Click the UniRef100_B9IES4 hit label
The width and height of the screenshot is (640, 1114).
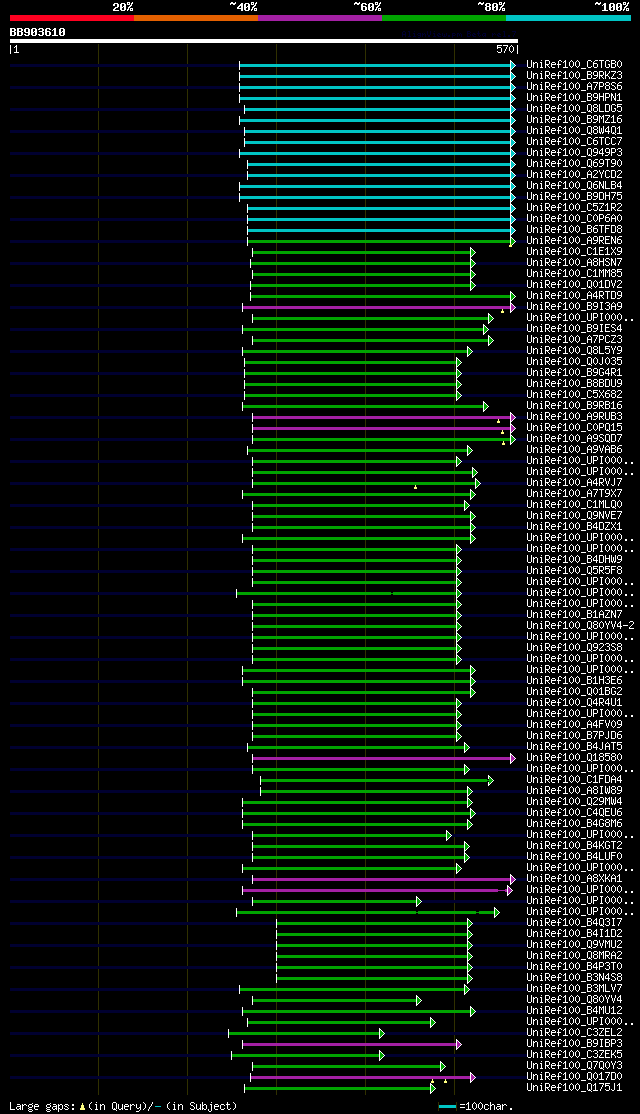575,329
